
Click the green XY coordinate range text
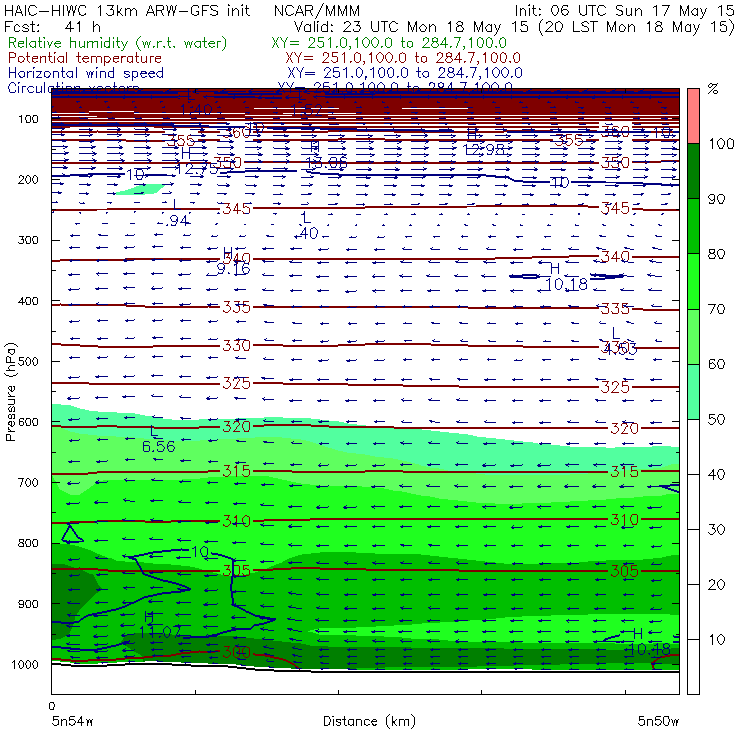coord(389,43)
